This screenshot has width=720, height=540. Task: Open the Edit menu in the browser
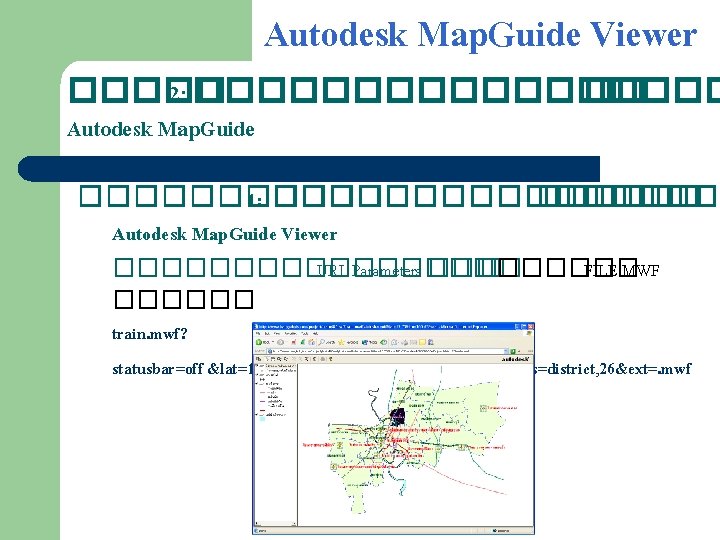tap(267, 333)
